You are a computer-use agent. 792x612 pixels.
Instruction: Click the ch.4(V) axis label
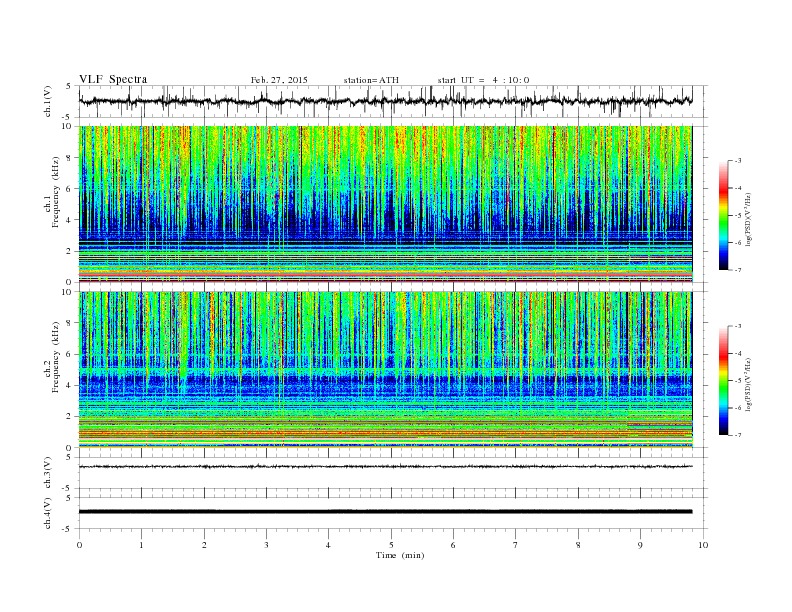pyautogui.click(x=48, y=513)
